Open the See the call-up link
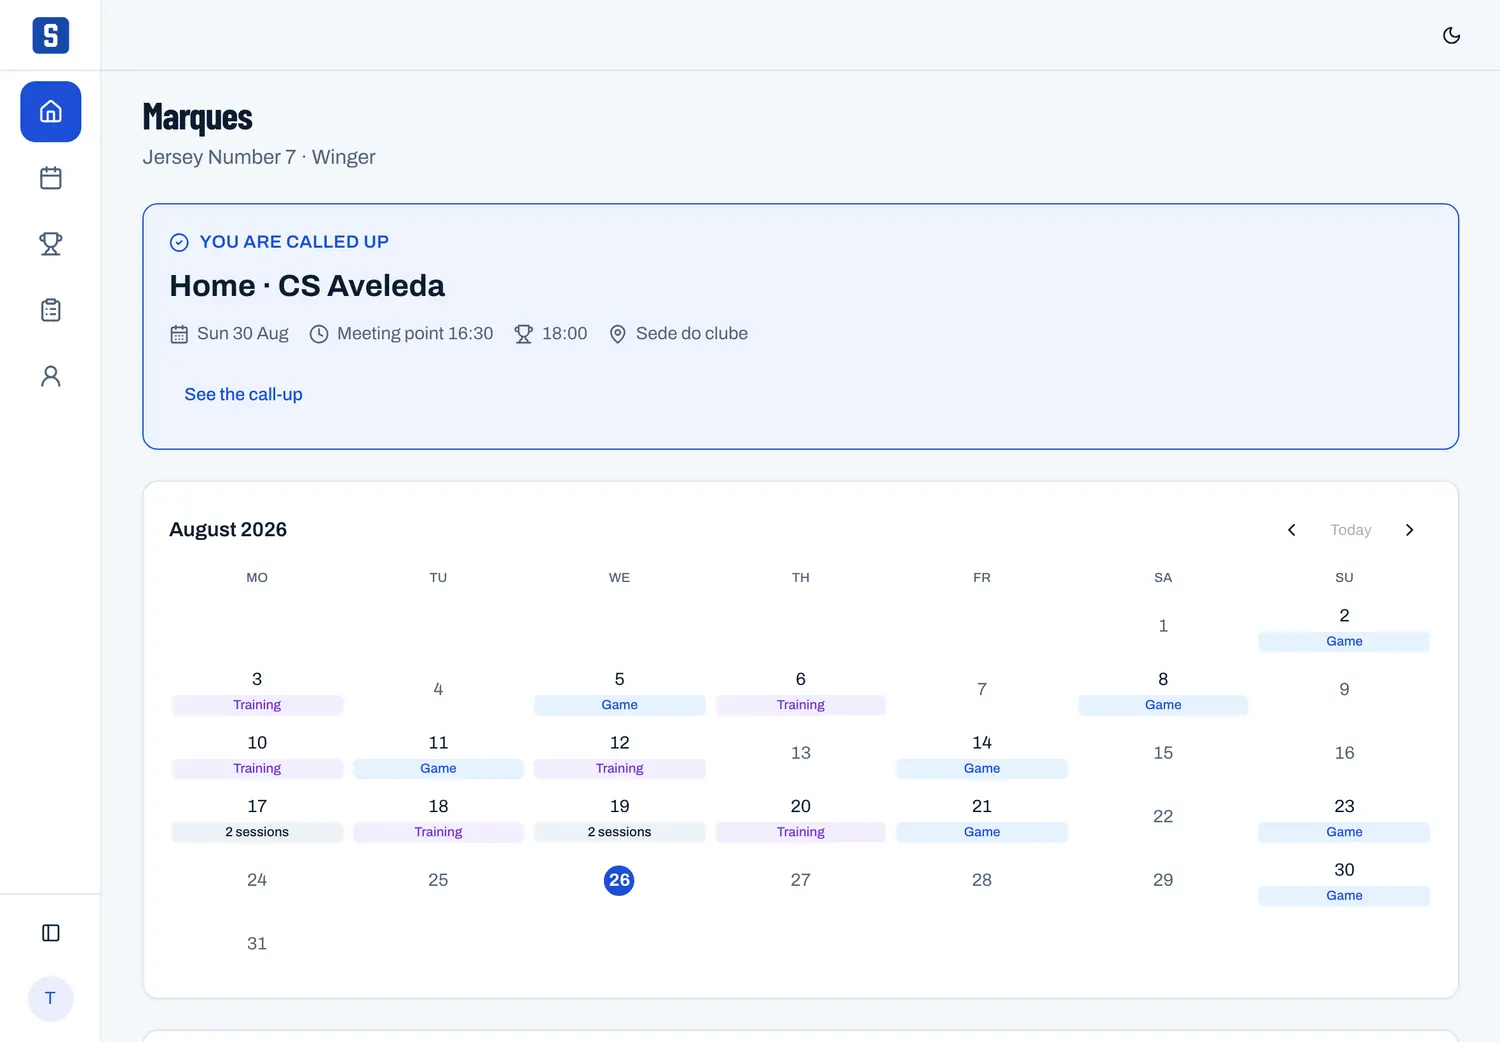 (243, 394)
